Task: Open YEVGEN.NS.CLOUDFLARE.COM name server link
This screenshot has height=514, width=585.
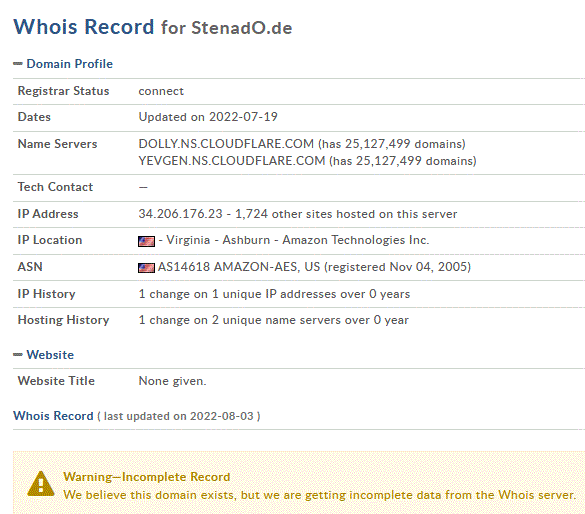Action: click(x=232, y=161)
